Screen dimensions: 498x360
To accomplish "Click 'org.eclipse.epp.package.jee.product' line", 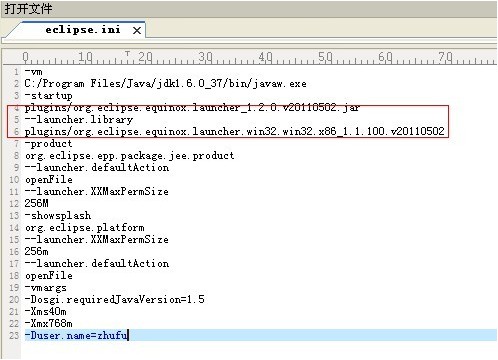I will pos(129,156).
